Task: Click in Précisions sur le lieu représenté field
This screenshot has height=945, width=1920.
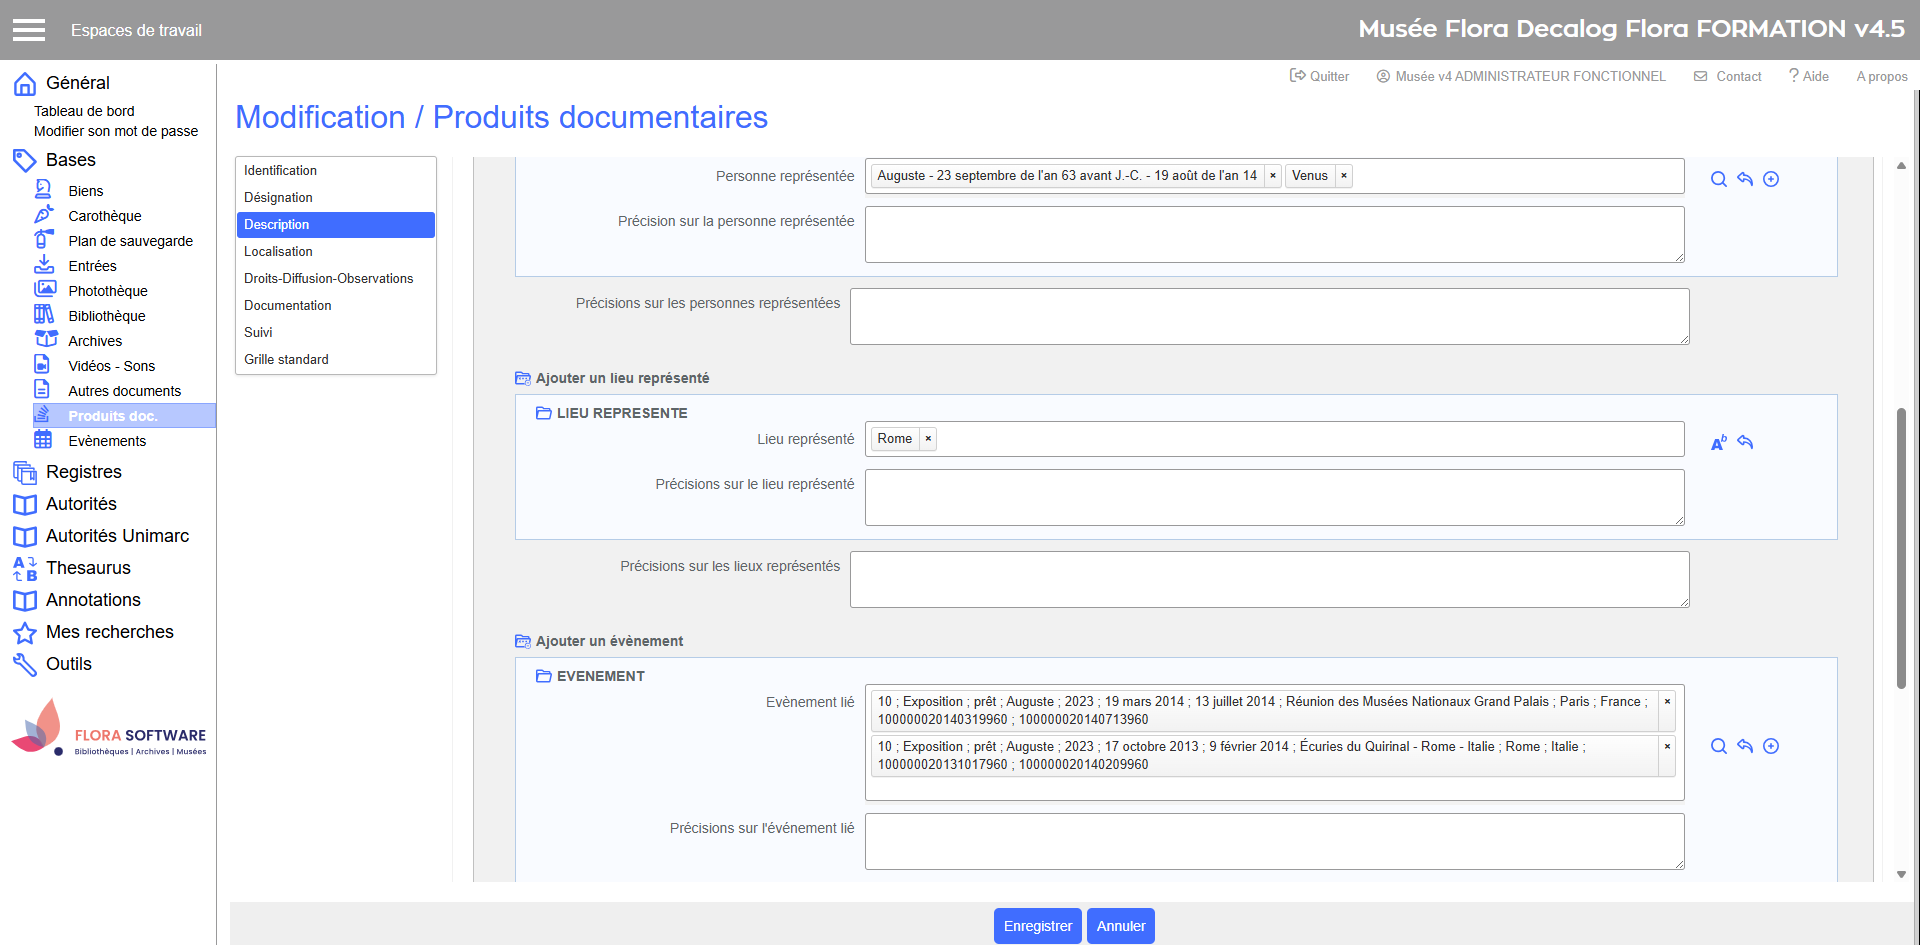Action: (1273, 497)
